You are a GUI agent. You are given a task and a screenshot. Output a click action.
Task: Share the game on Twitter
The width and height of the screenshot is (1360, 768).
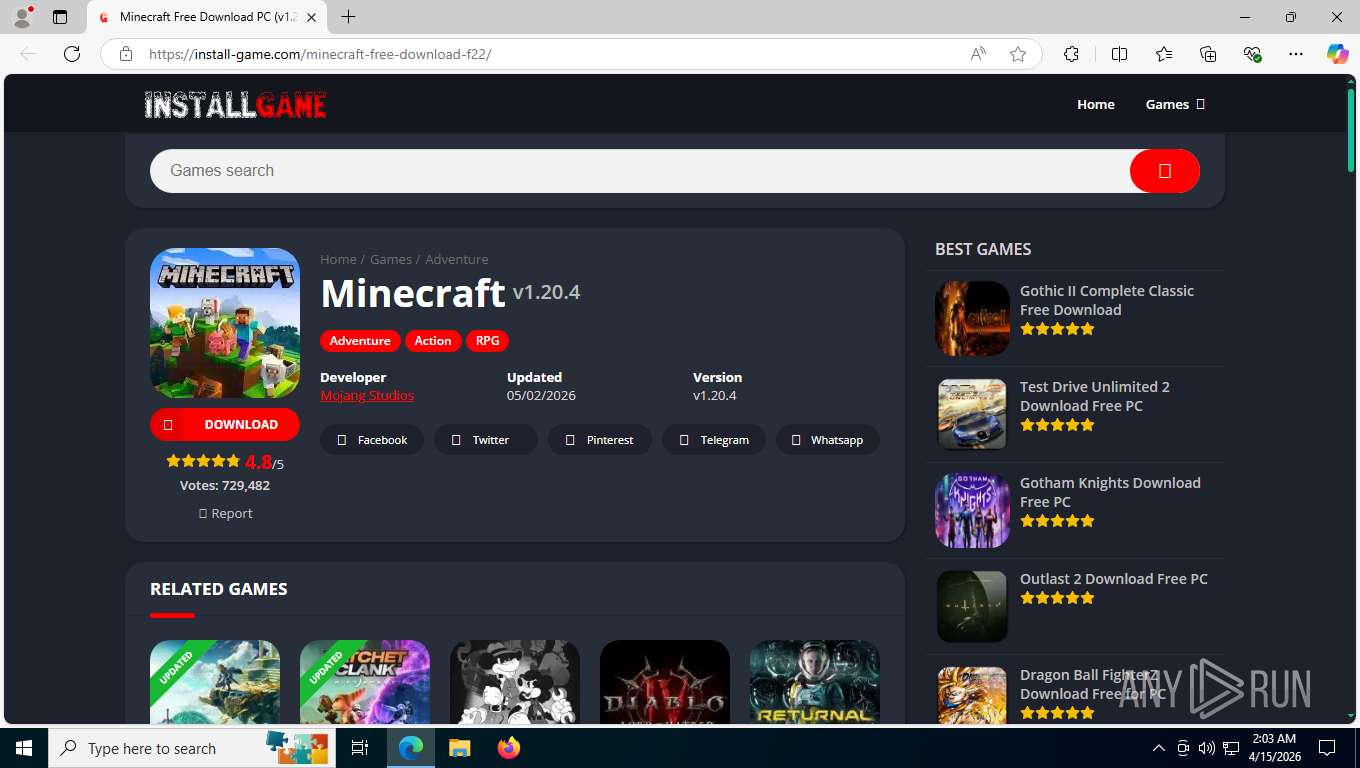(x=486, y=440)
